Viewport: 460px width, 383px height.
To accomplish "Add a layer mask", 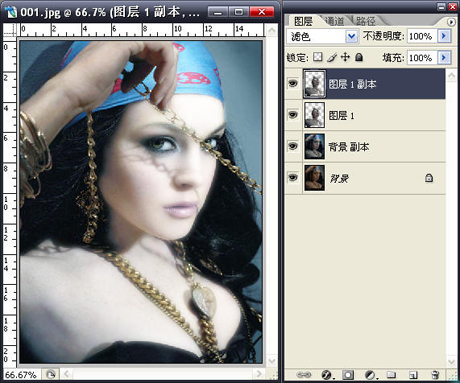I will pos(348,375).
